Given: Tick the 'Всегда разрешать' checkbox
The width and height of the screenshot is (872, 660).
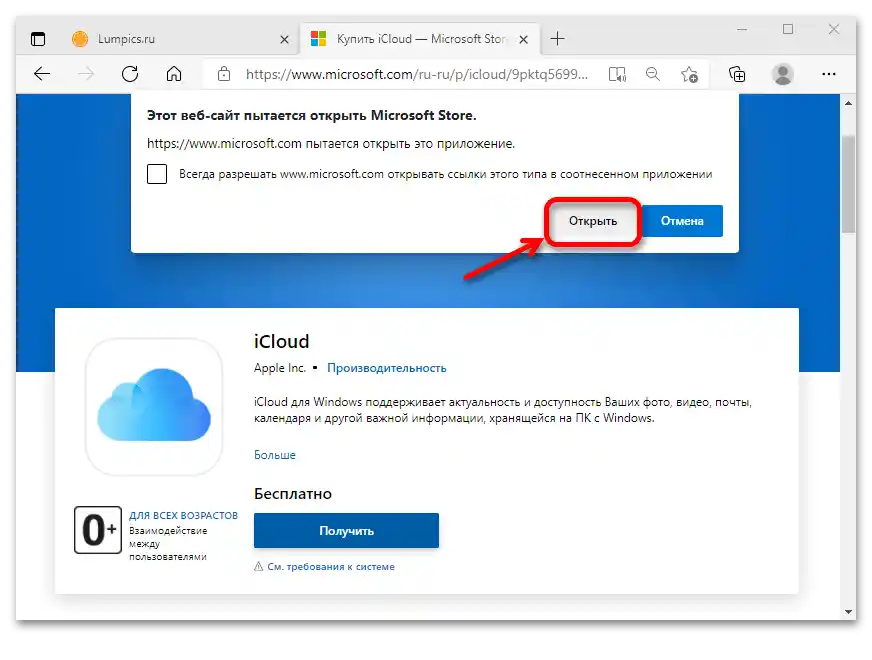Looking at the screenshot, I should [x=157, y=174].
